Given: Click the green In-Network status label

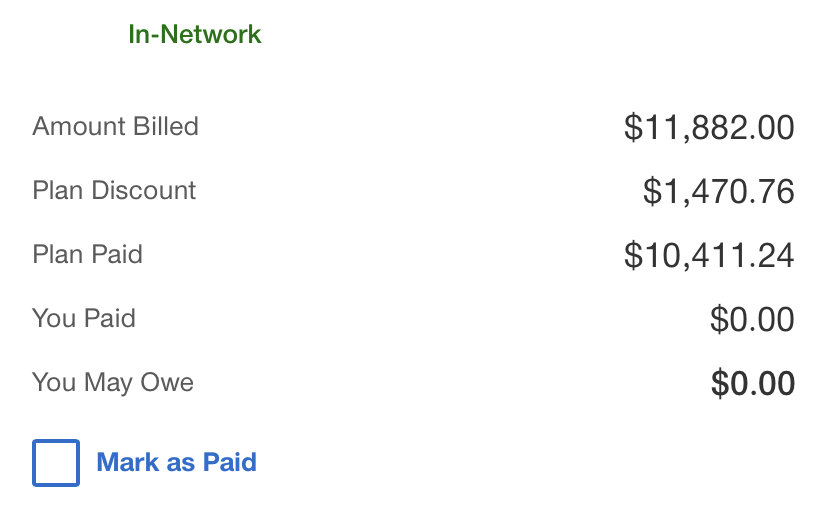Looking at the screenshot, I should [x=195, y=34].
